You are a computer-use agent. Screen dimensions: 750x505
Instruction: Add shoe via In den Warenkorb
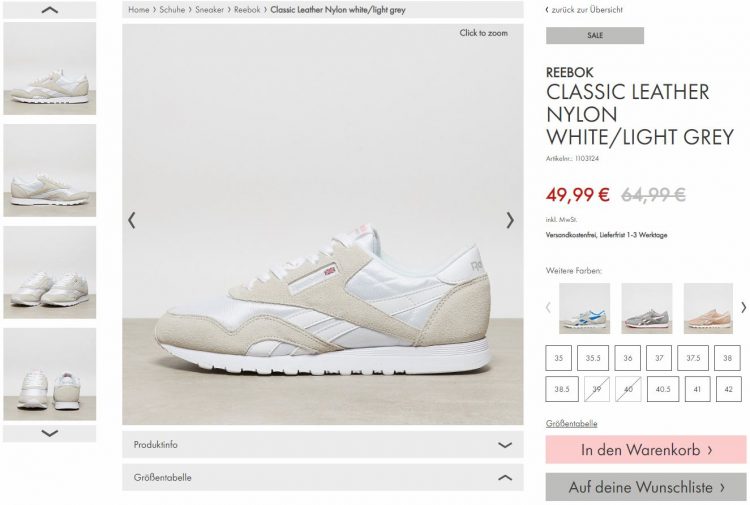pyautogui.click(x=646, y=450)
